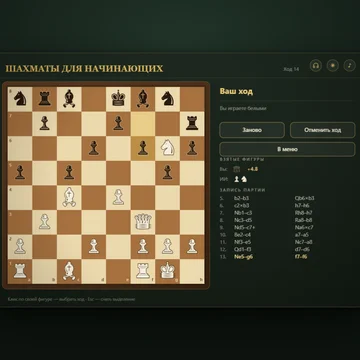Click the headphones sound icon

point(316,65)
